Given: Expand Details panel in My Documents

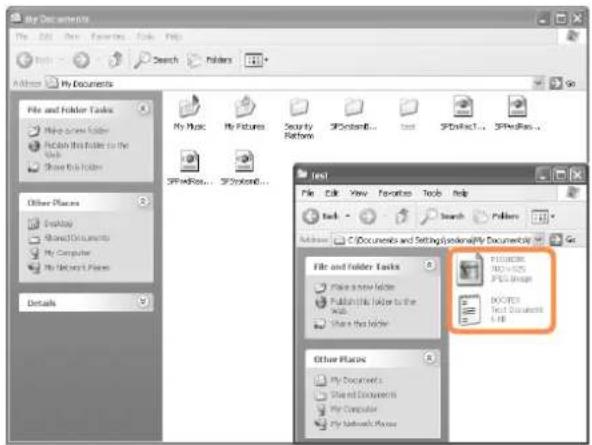Looking at the screenshot, I should point(143,302).
